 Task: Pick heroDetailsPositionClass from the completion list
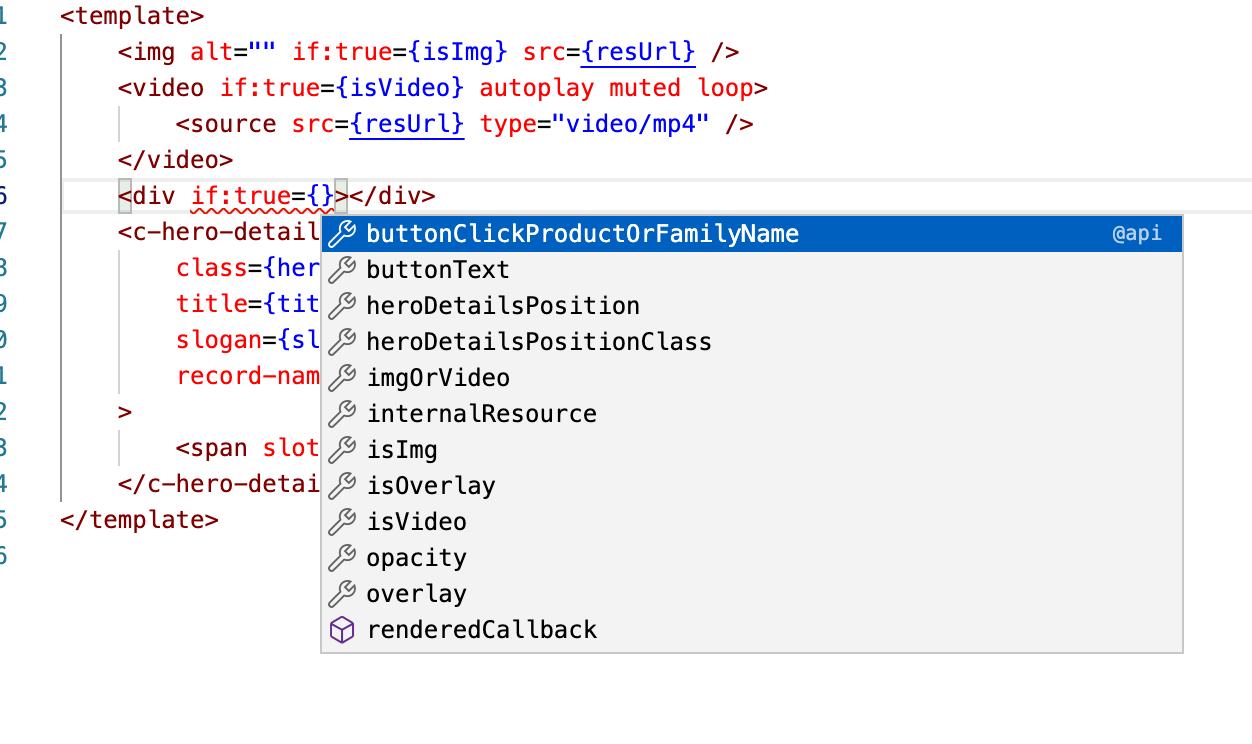(539, 341)
